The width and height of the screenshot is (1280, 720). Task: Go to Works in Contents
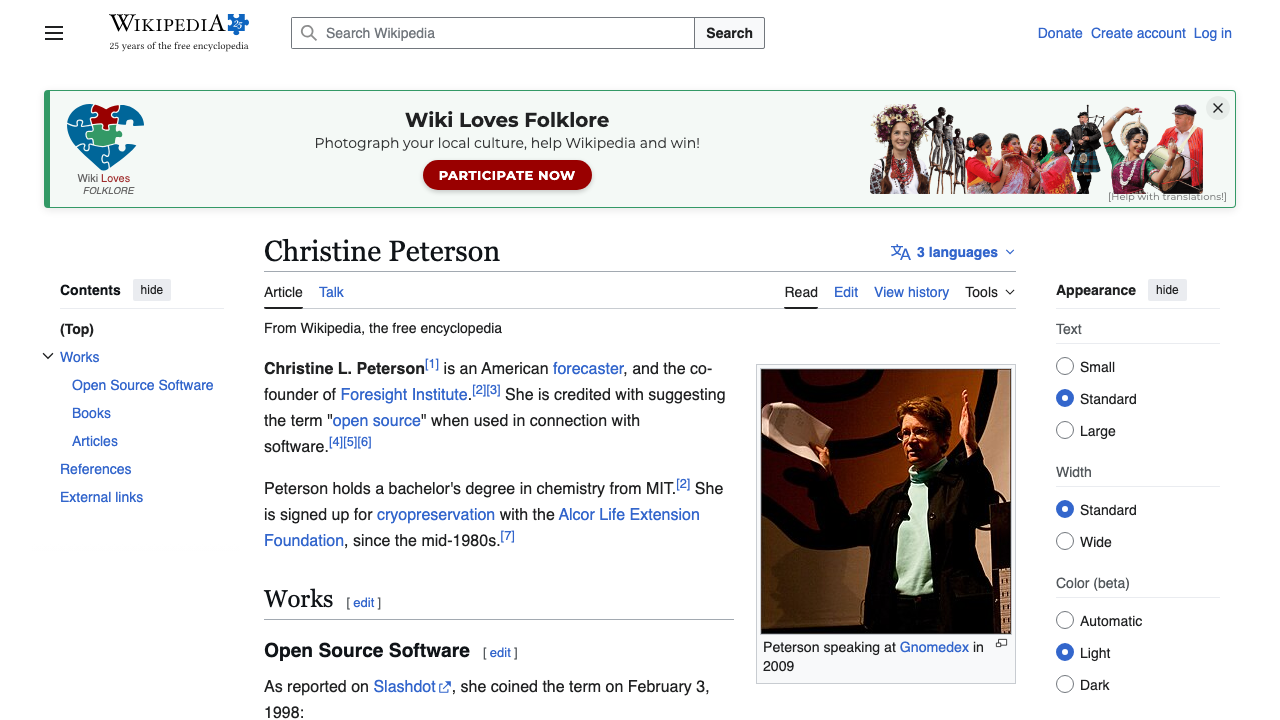pos(80,357)
